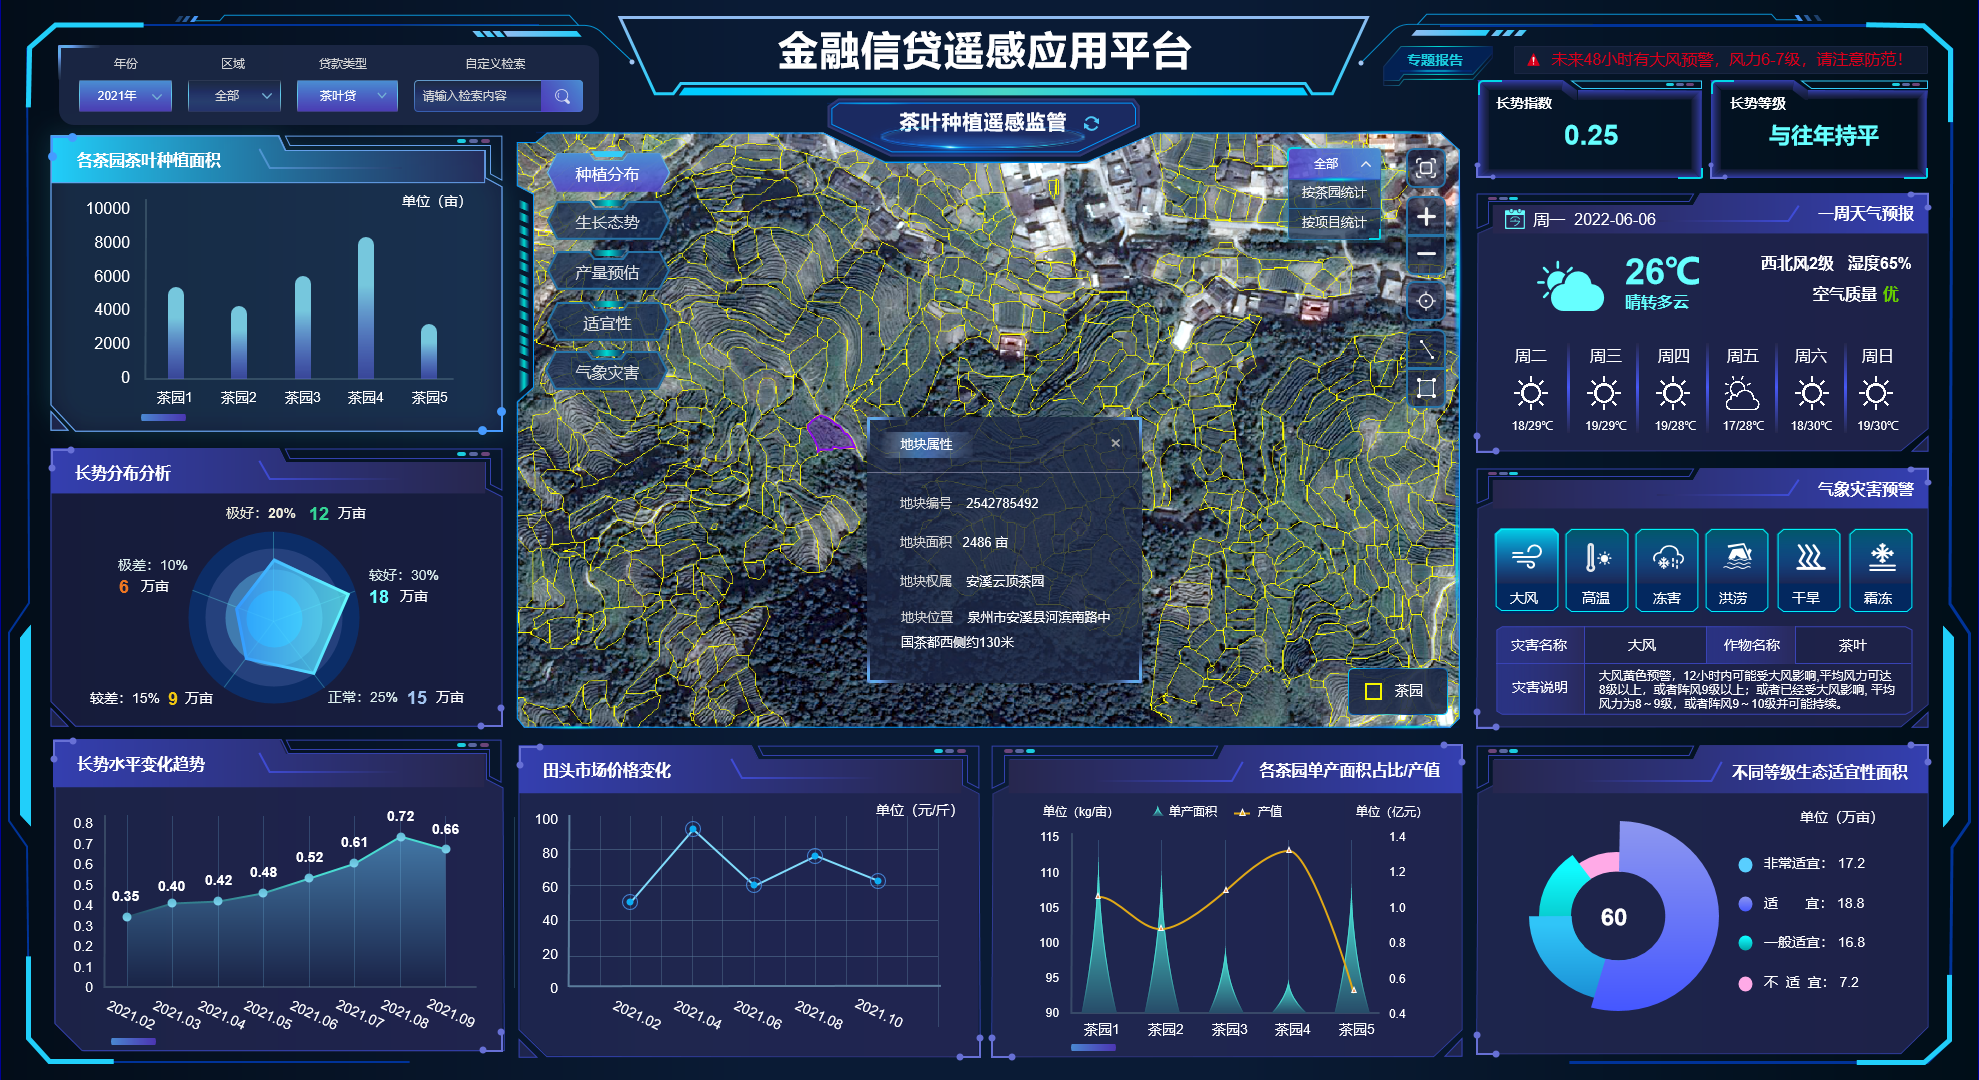Select the line distance measure tool
This screenshot has height=1080, width=1979.
click(1426, 349)
